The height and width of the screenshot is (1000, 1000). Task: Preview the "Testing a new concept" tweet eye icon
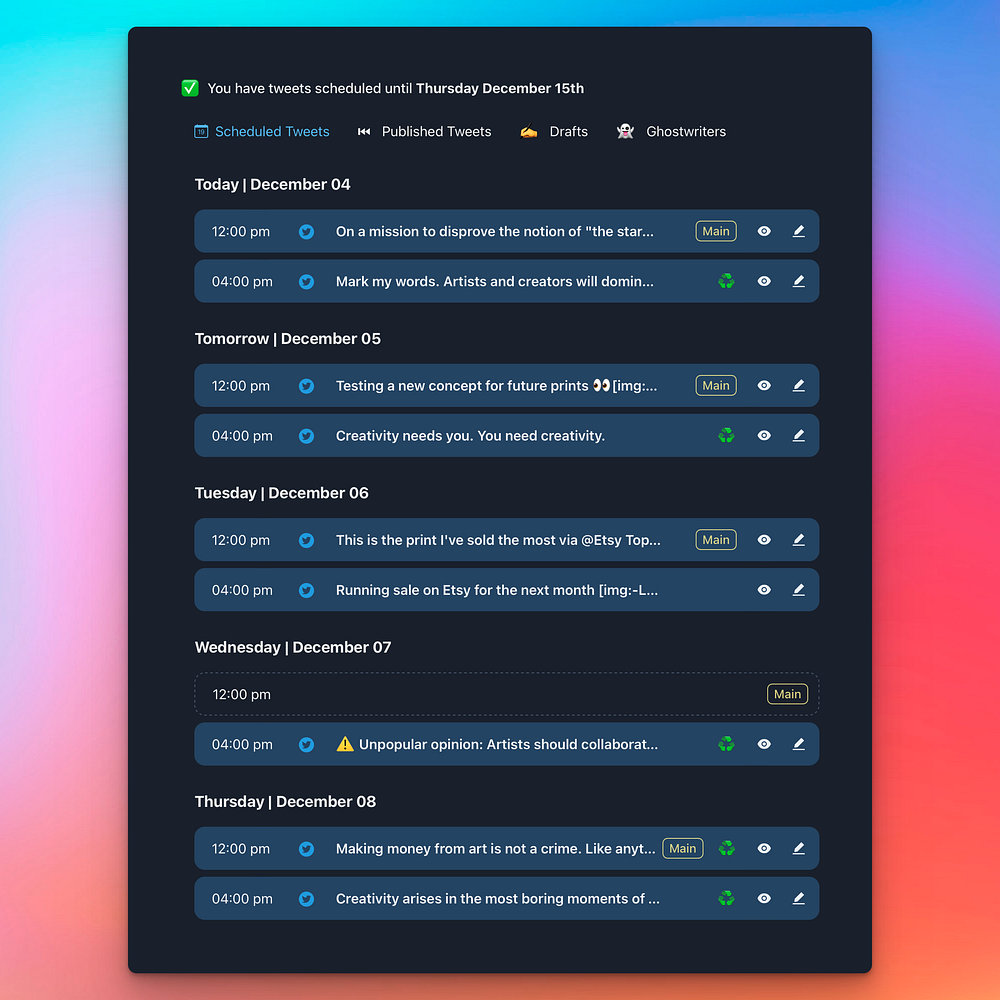pos(764,385)
